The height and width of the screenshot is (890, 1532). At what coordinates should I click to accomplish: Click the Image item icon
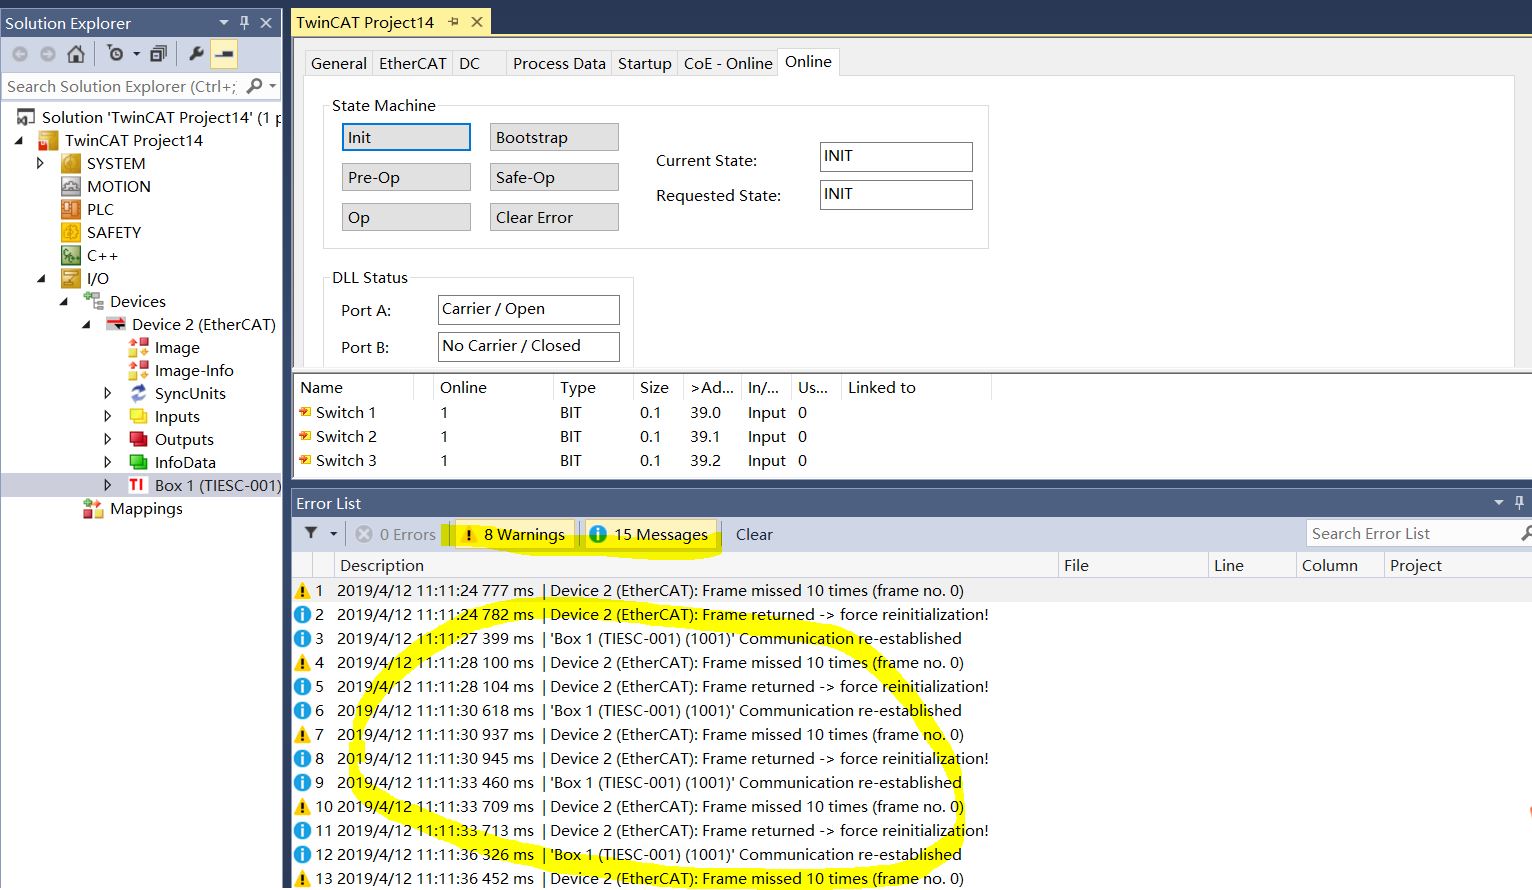[x=139, y=347]
